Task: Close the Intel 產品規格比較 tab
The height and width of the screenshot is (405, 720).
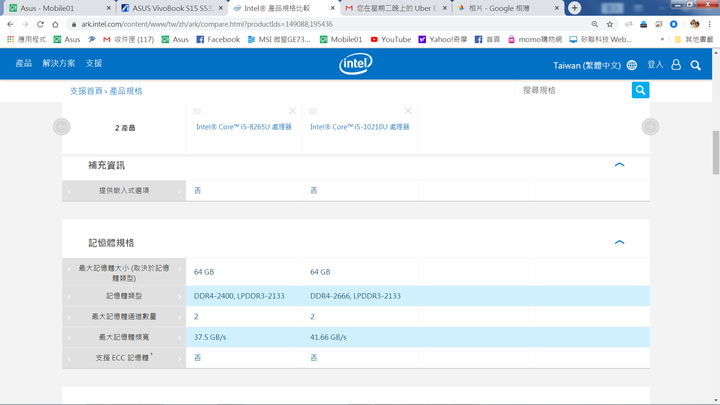Action: [x=332, y=8]
